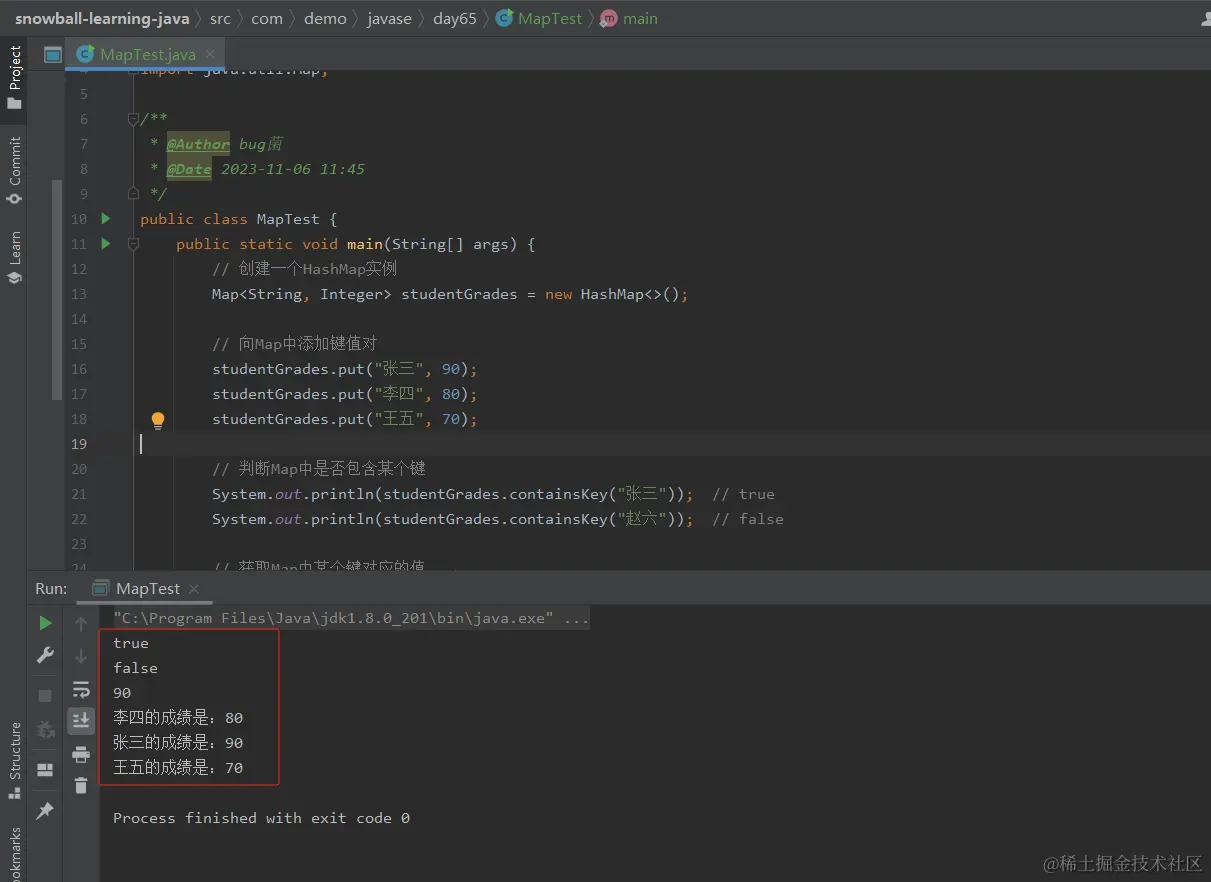Navigate down the stack trace arrow
This screenshot has height=882, width=1211.
(x=81, y=656)
